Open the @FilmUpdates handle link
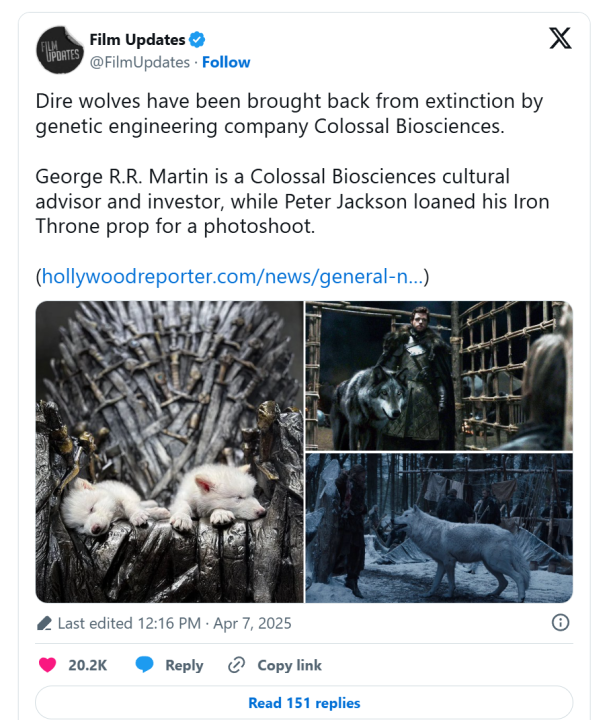 click(140, 62)
